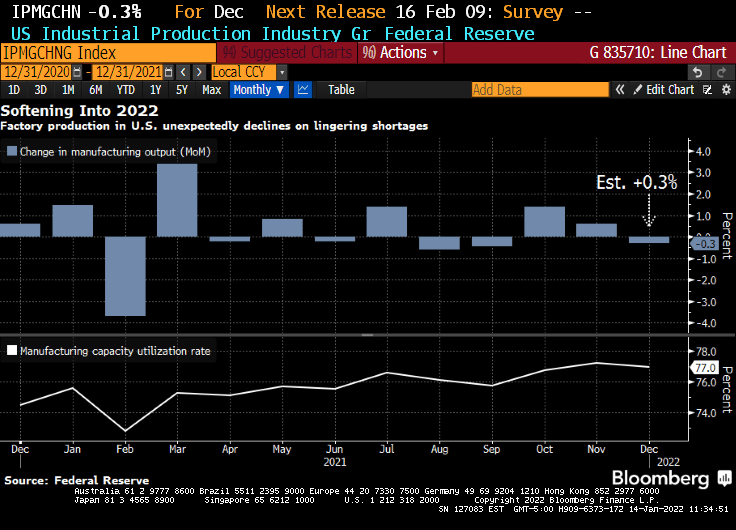The width and height of the screenshot is (736, 530).
Task: Click the IPMGCHNG Index ticker field
Action: tap(106, 52)
